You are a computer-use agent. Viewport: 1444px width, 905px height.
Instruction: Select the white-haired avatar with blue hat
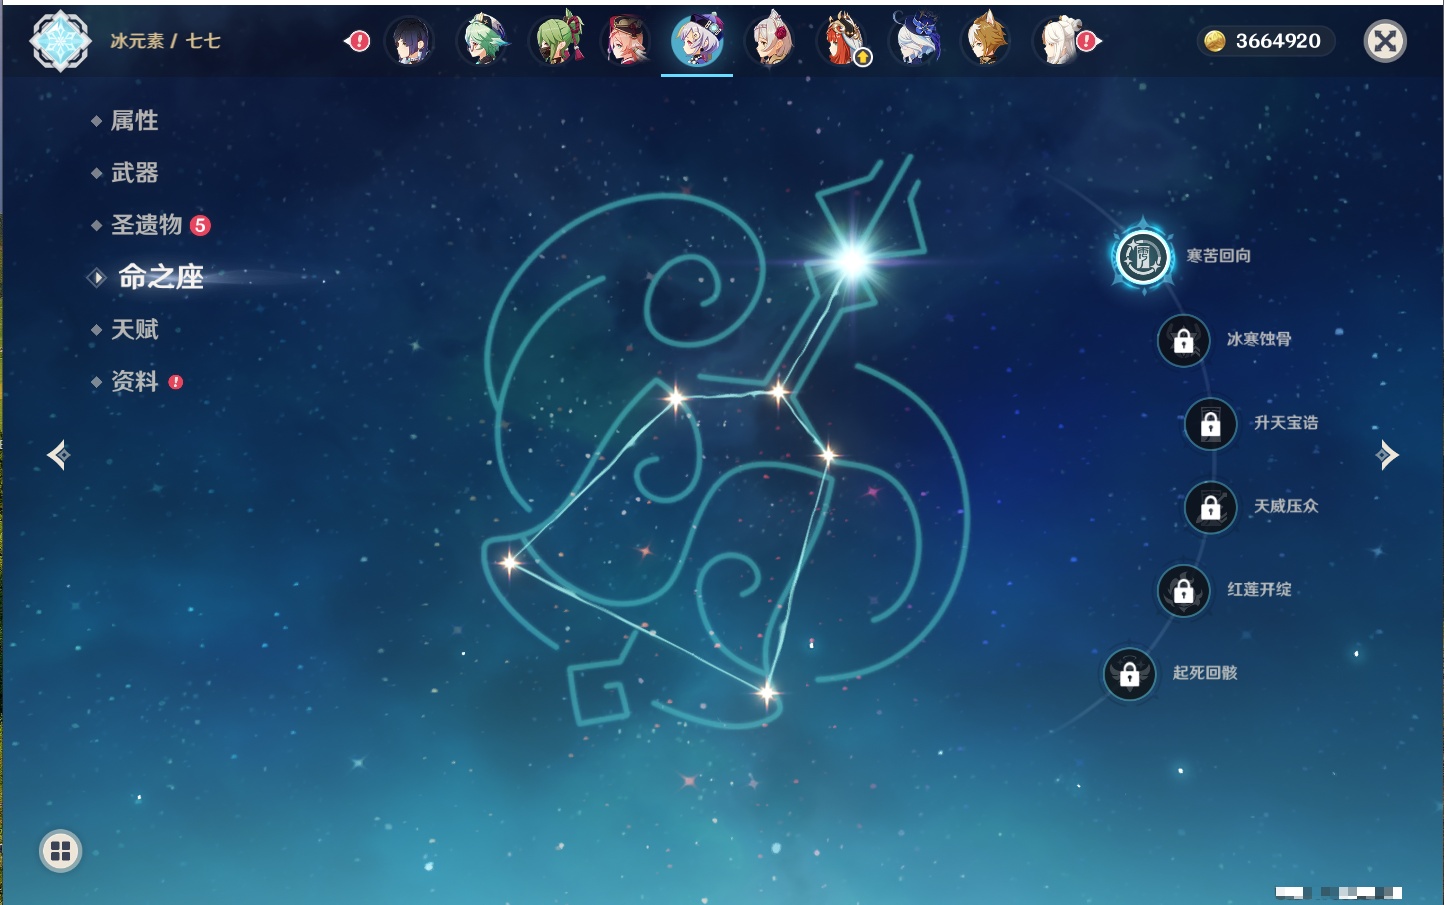pos(914,42)
